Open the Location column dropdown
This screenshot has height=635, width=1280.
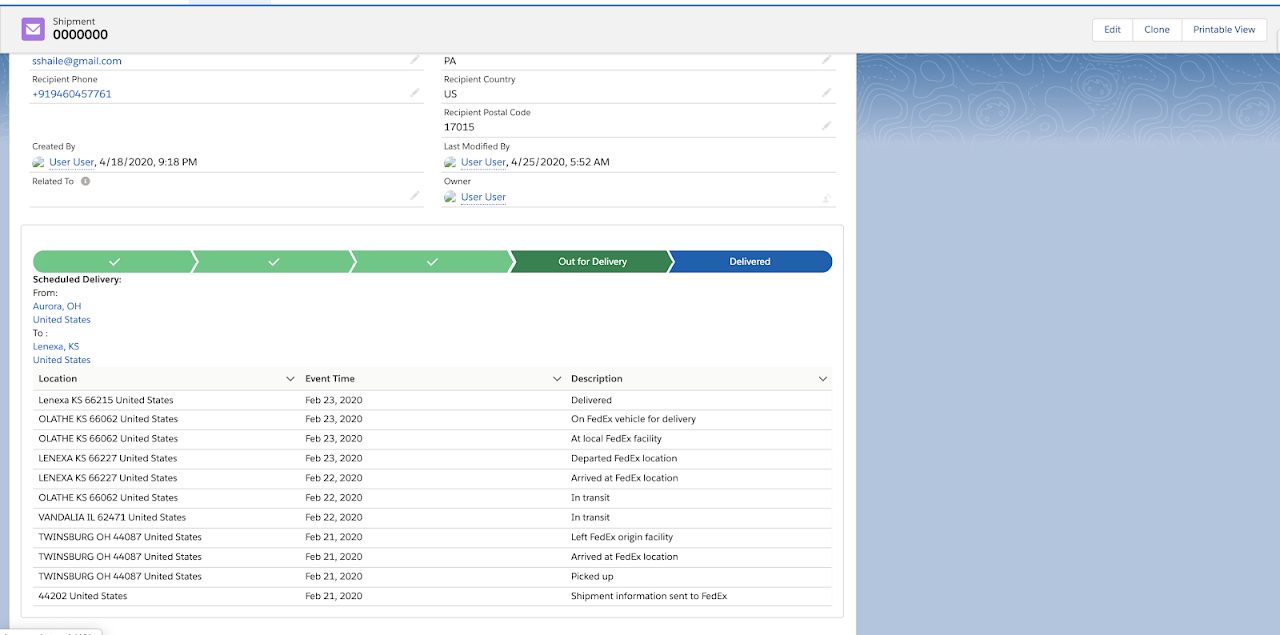coord(291,378)
